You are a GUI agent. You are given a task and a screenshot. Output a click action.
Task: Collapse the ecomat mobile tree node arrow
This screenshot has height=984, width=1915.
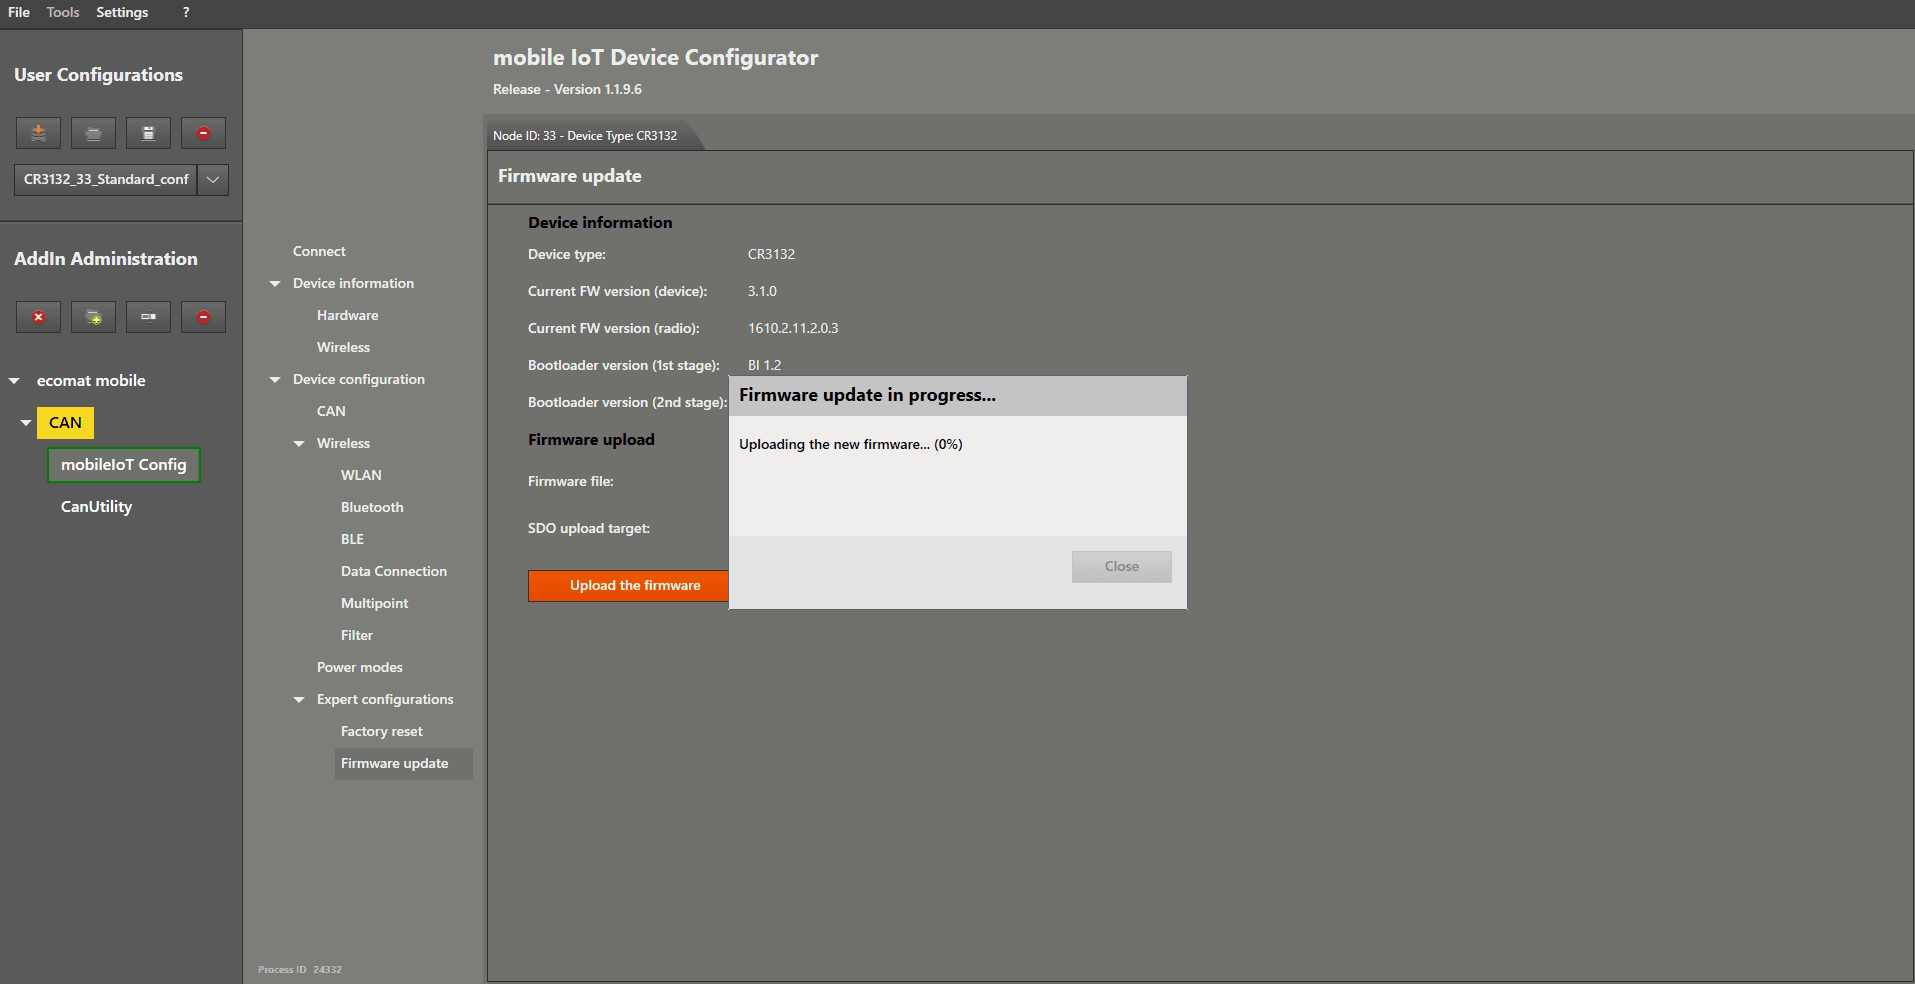15,381
